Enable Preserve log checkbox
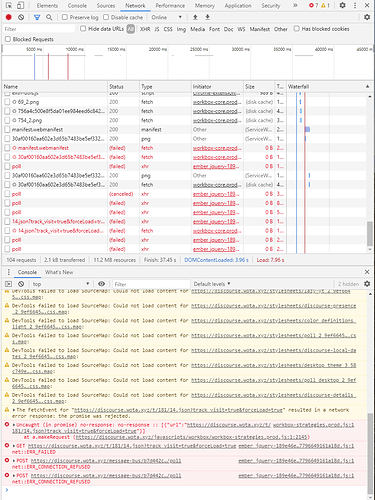The image size is (375, 500). [x=65, y=17]
